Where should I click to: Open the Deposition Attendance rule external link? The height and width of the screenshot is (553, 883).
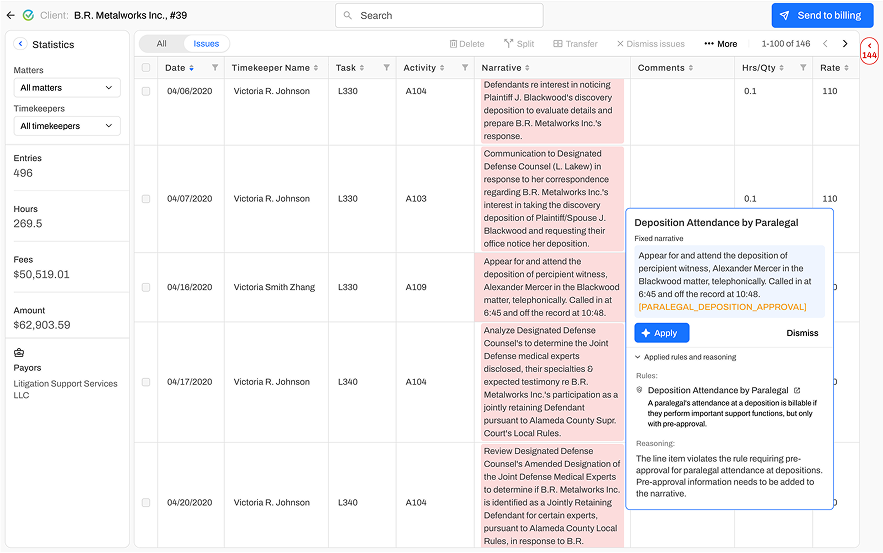(x=797, y=390)
